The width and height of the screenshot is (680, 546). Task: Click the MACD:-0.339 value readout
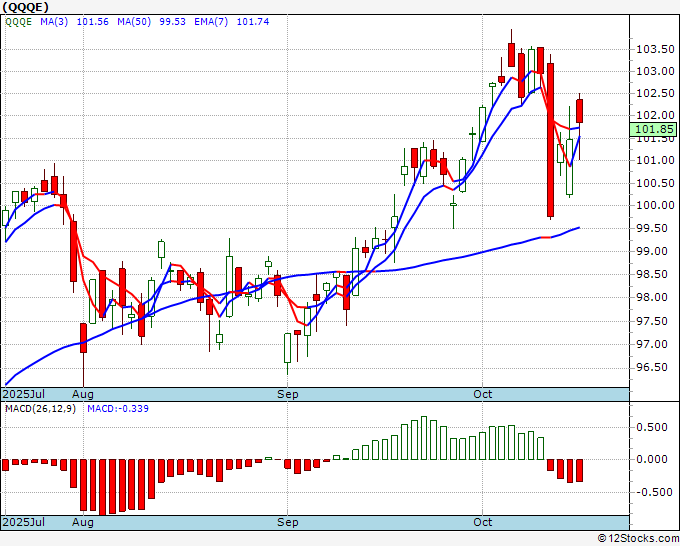pos(118,409)
